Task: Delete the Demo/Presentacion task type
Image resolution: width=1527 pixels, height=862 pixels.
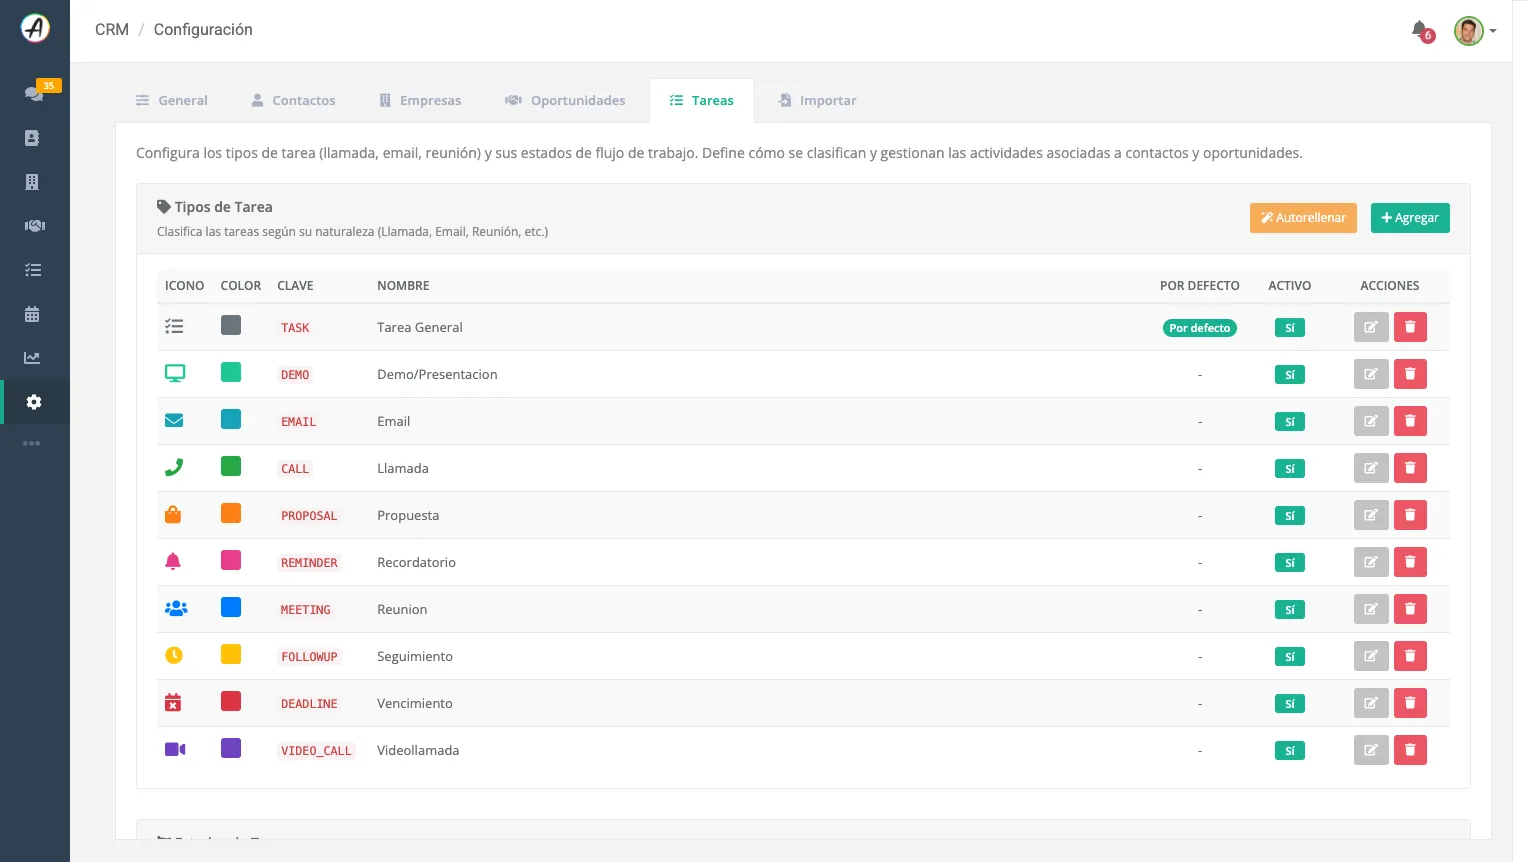Action: tap(1410, 374)
